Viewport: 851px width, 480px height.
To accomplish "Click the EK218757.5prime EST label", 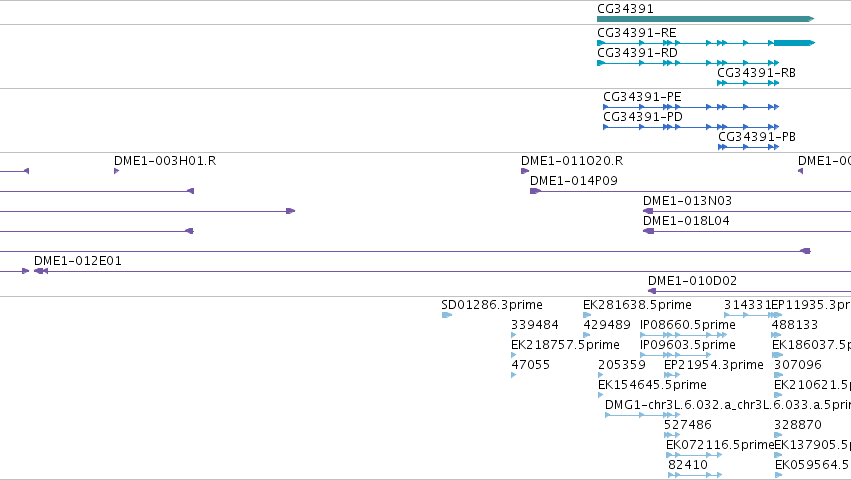I will click(x=565, y=345).
